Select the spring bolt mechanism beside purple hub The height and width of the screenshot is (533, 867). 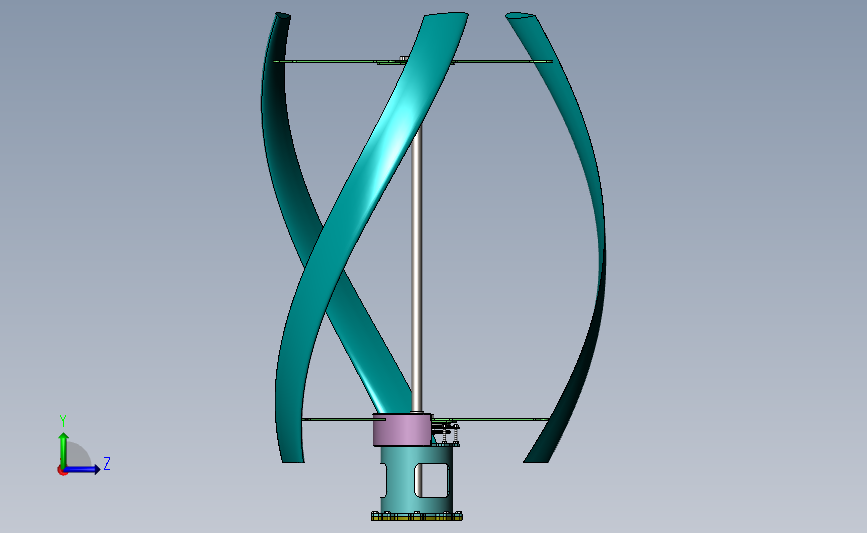(447, 433)
